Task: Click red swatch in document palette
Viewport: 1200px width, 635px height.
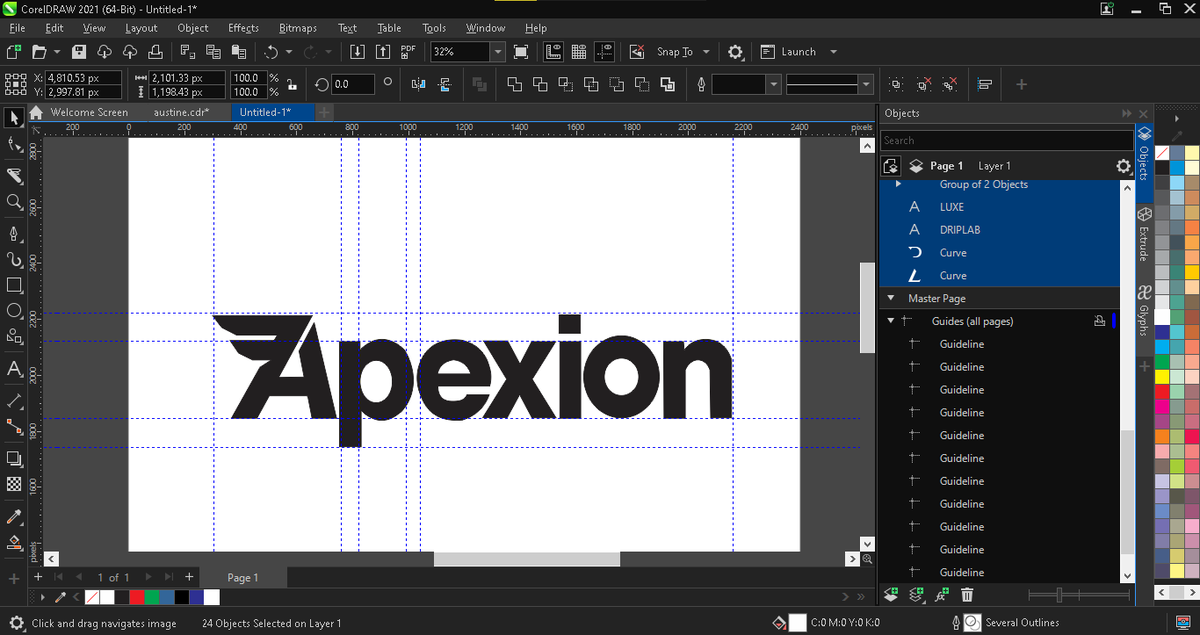Action: (137, 597)
